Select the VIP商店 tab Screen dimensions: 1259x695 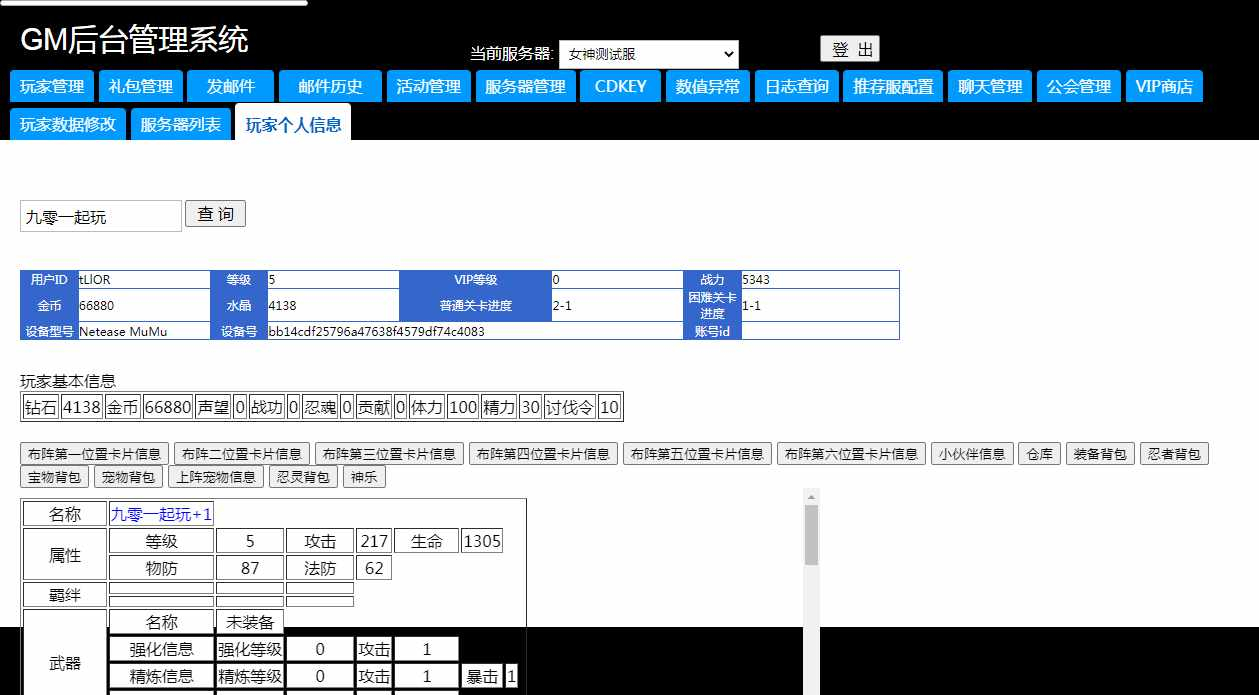(1164, 87)
